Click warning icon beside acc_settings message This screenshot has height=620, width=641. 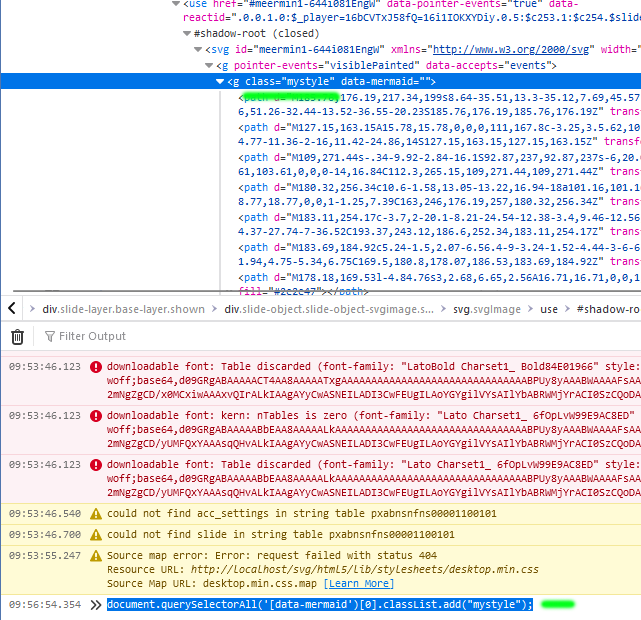click(x=96, y=514)
